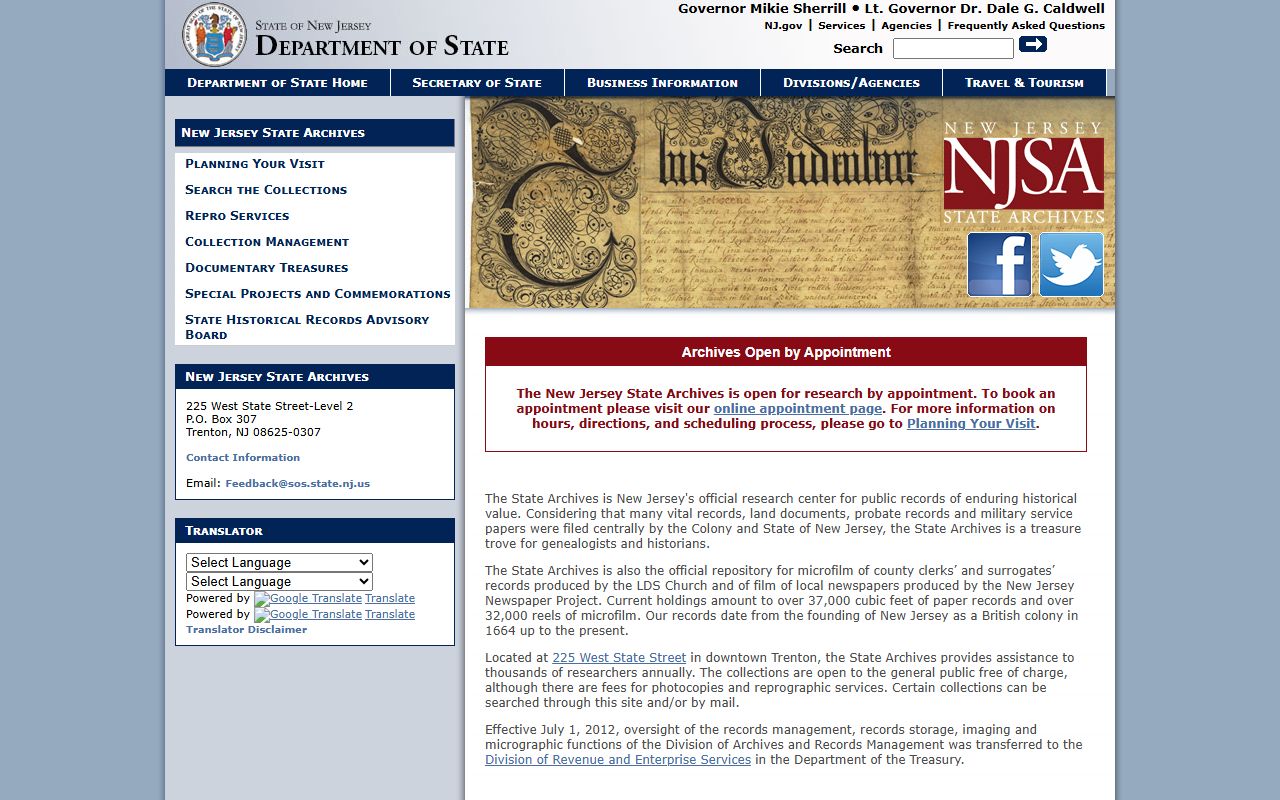Click the NJ.gov top link

coord(783,26)
